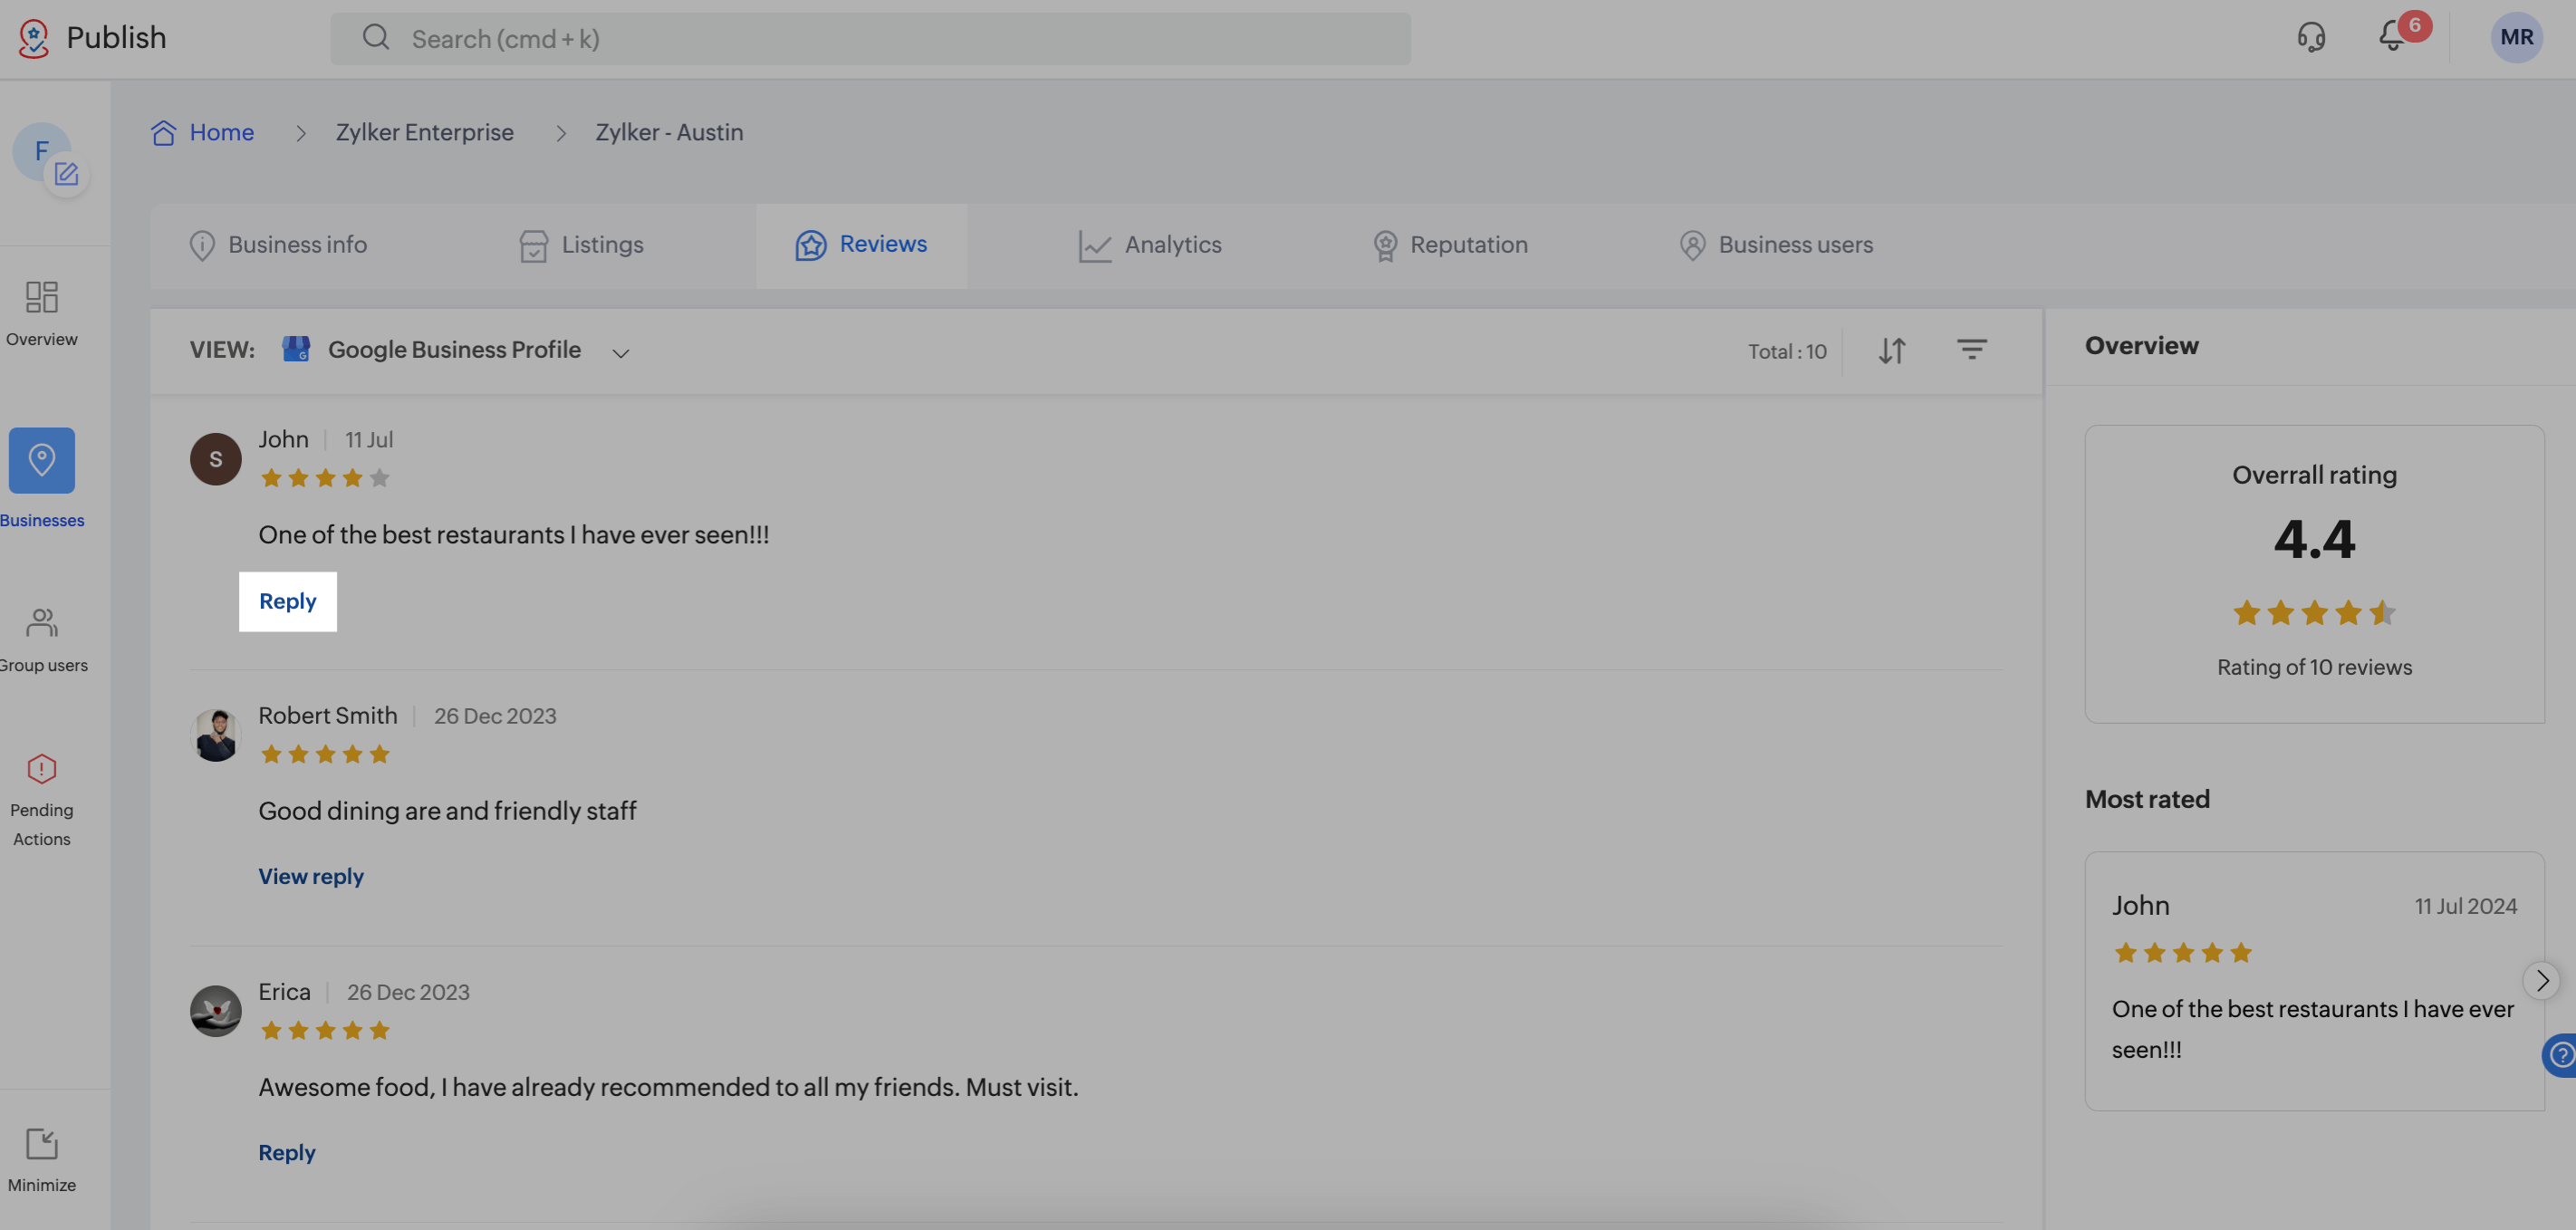Screen dimensions: 2576x1230
Task: Show next Most rated review arrow
Action: (x=2541, y=980)
